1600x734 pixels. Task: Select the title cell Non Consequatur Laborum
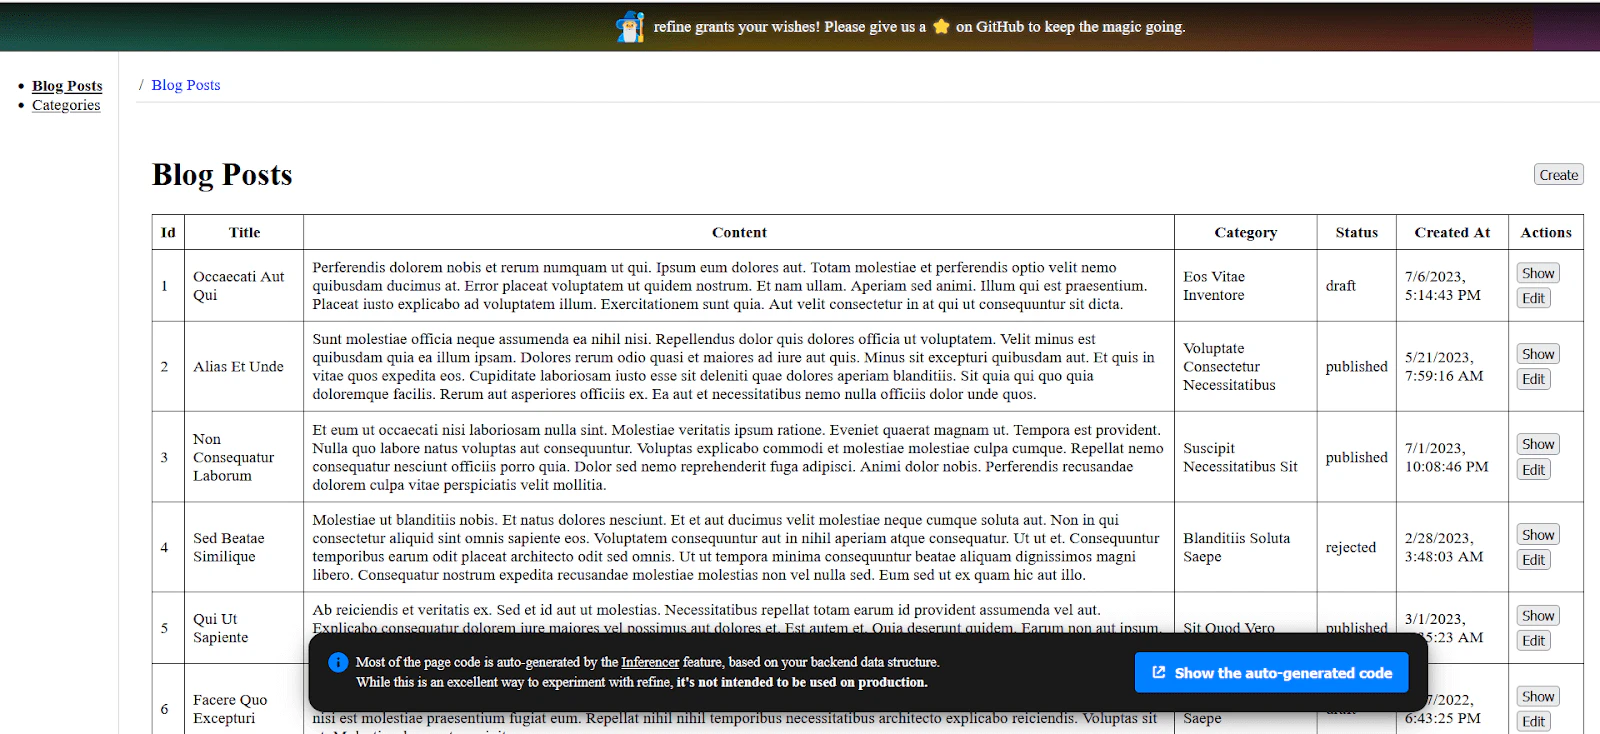point(244,457)
